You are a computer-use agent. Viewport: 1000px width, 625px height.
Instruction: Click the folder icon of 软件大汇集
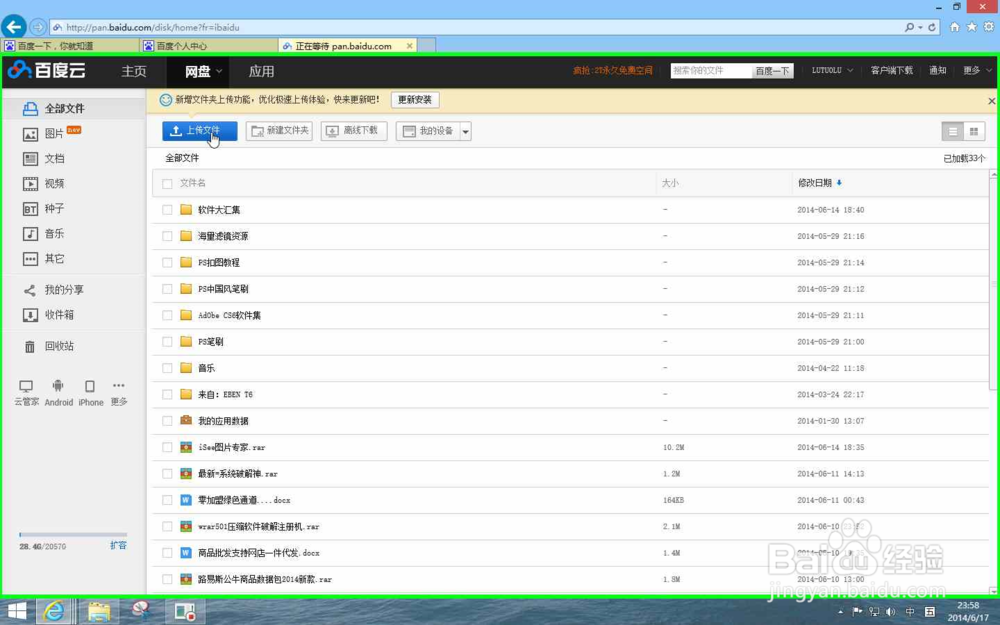186,210
